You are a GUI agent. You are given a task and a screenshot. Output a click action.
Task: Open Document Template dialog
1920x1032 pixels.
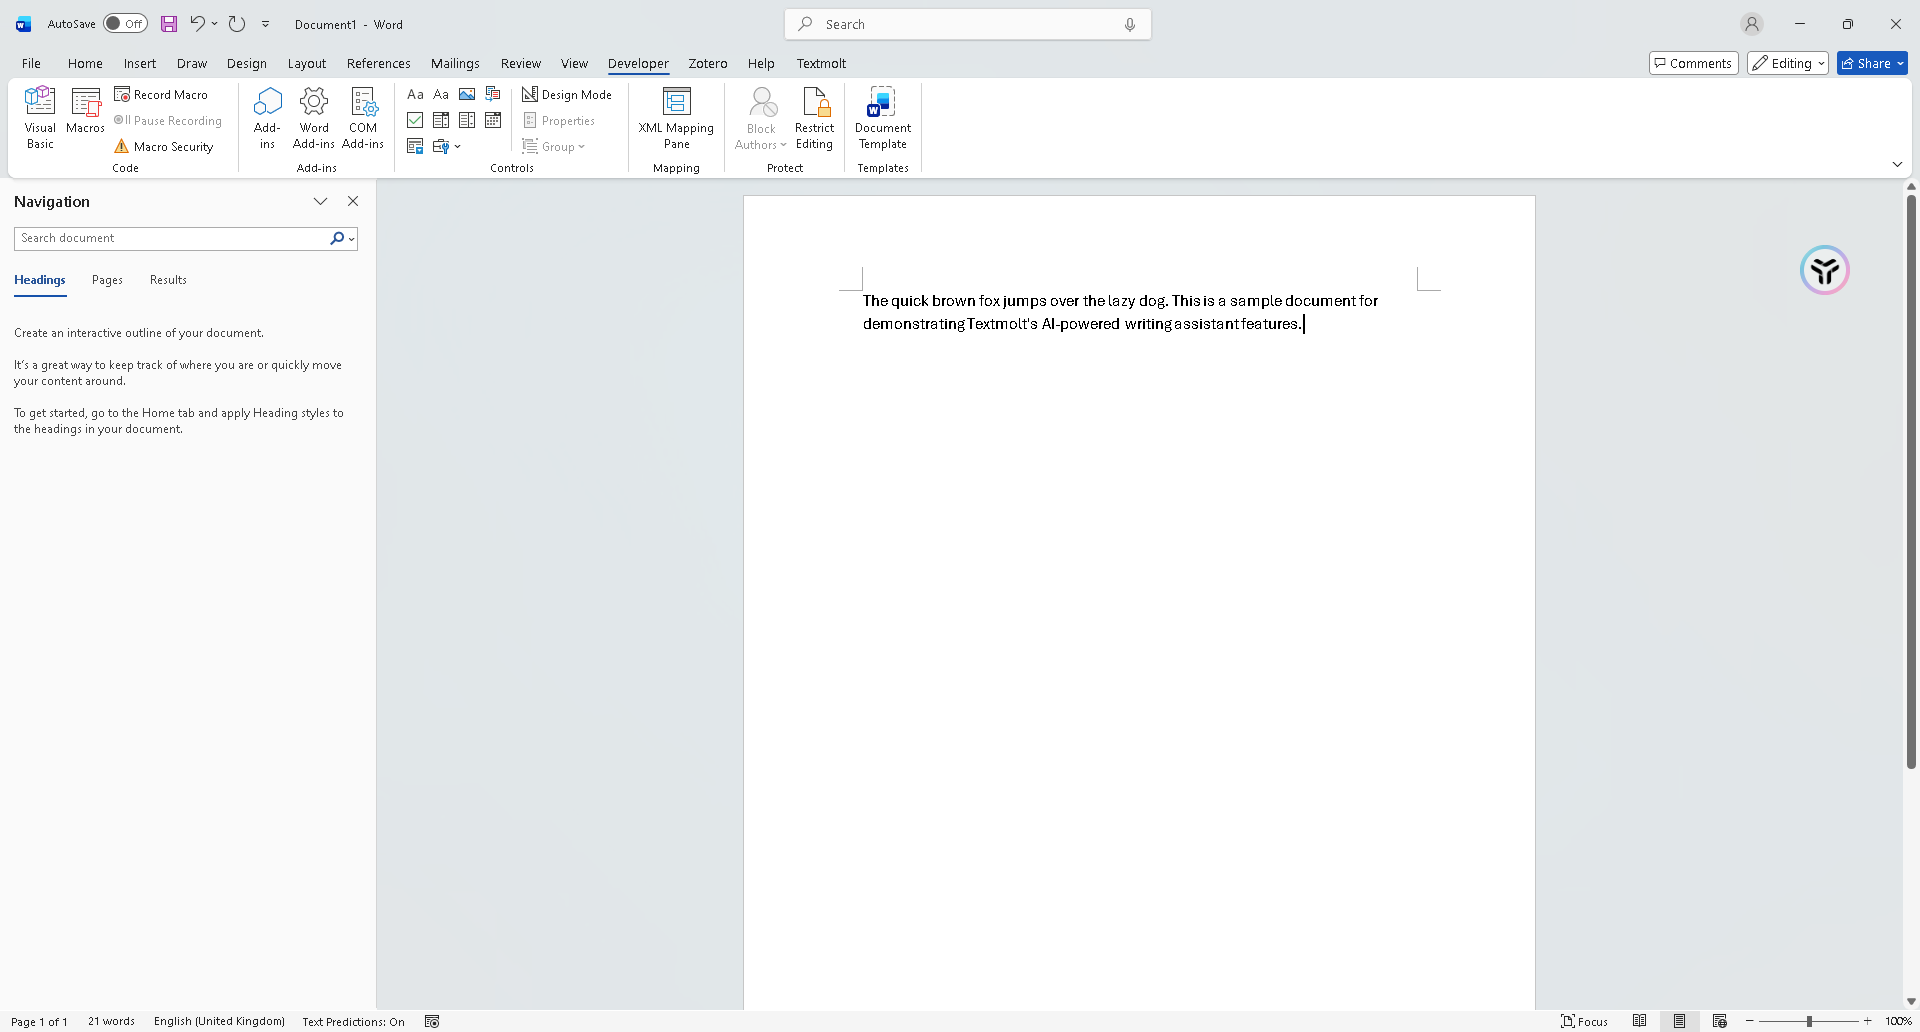coord(883,118)
